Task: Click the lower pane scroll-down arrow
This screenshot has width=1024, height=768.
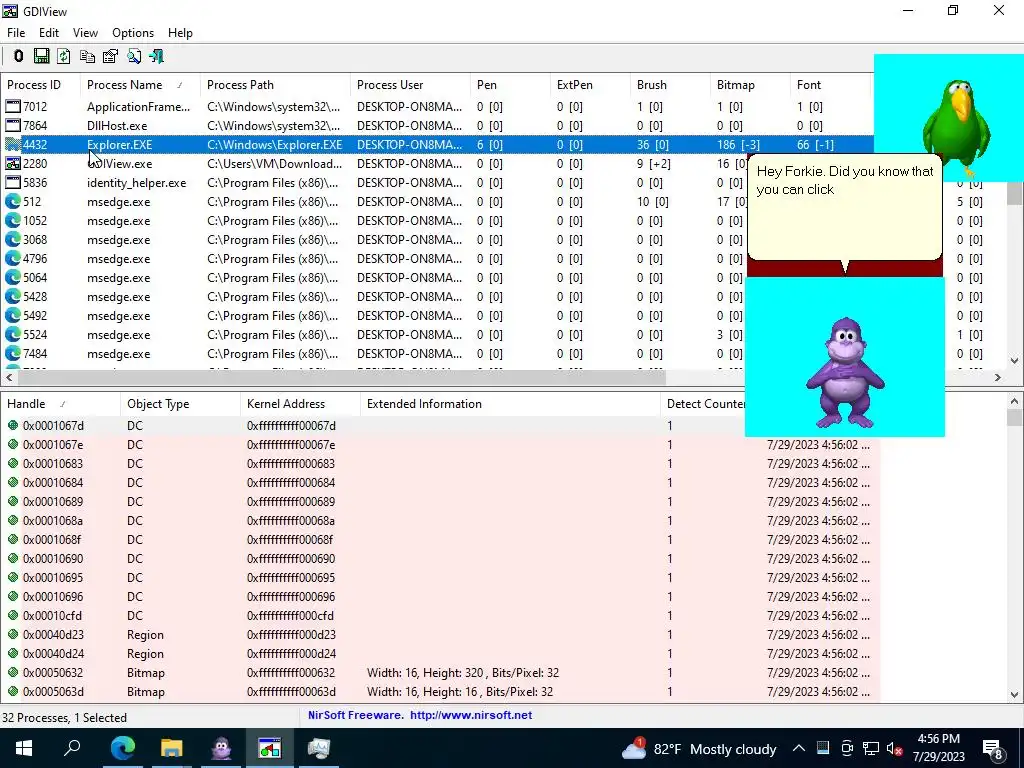Action: [1014, 695]
